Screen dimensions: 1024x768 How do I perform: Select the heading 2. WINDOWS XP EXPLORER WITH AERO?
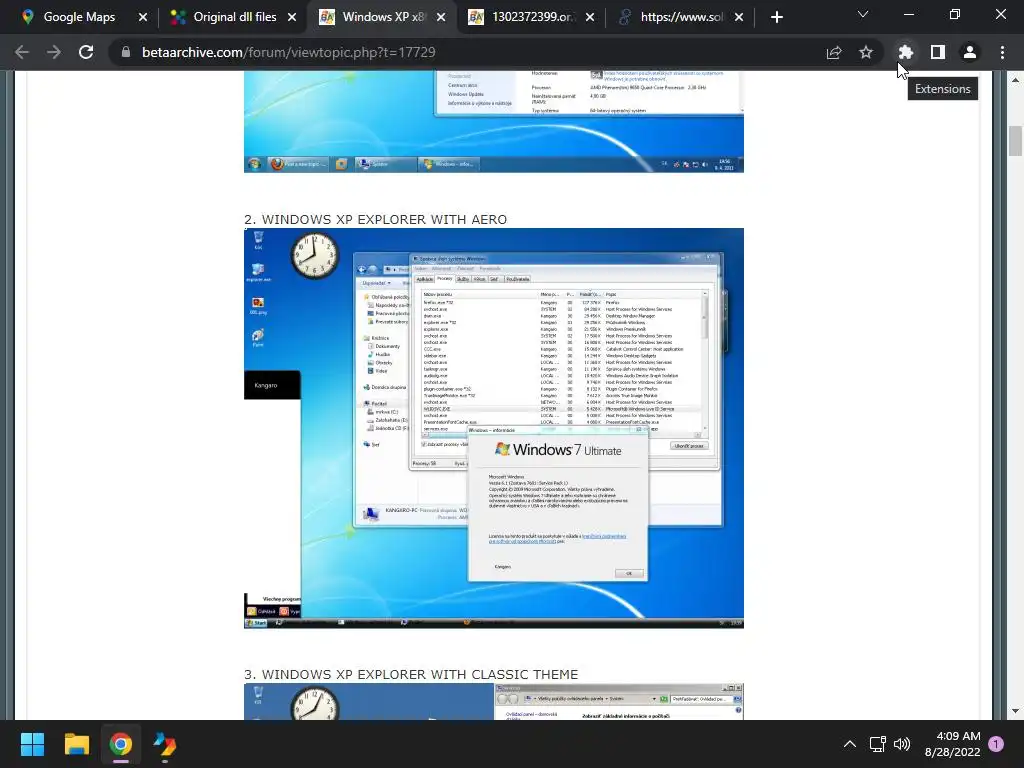pos(376,219)
